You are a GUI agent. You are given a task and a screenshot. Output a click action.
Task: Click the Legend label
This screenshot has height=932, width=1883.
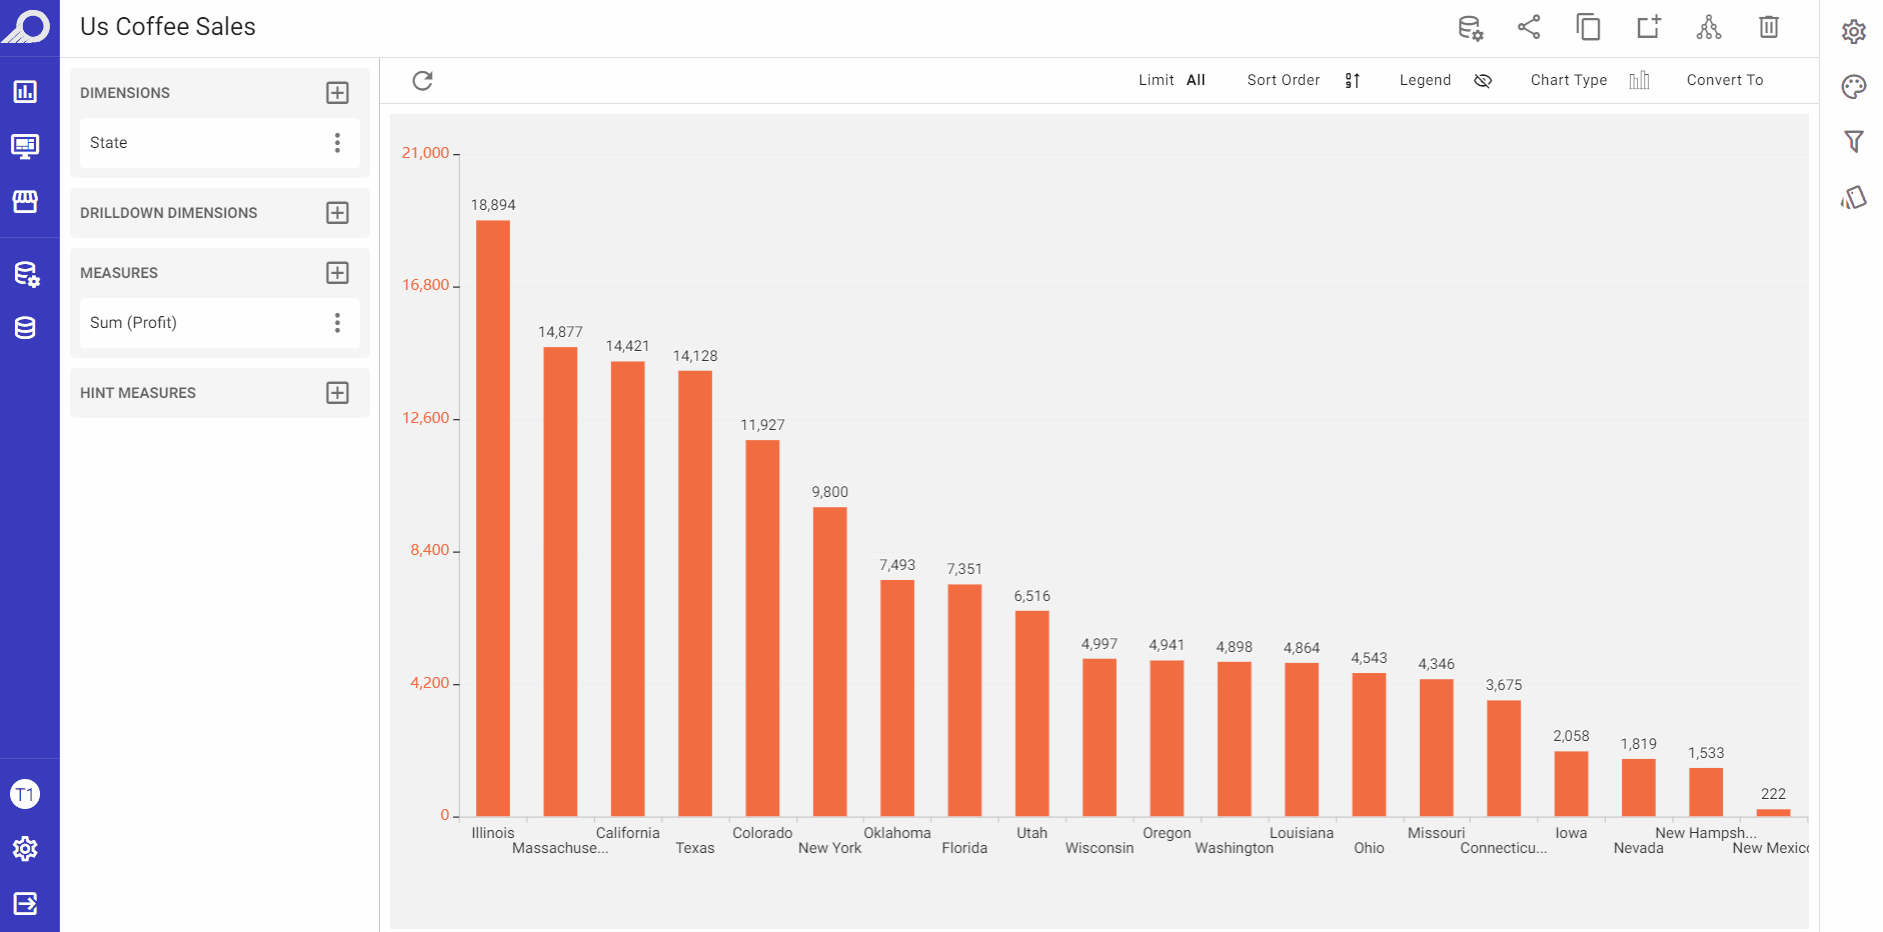1425,80
